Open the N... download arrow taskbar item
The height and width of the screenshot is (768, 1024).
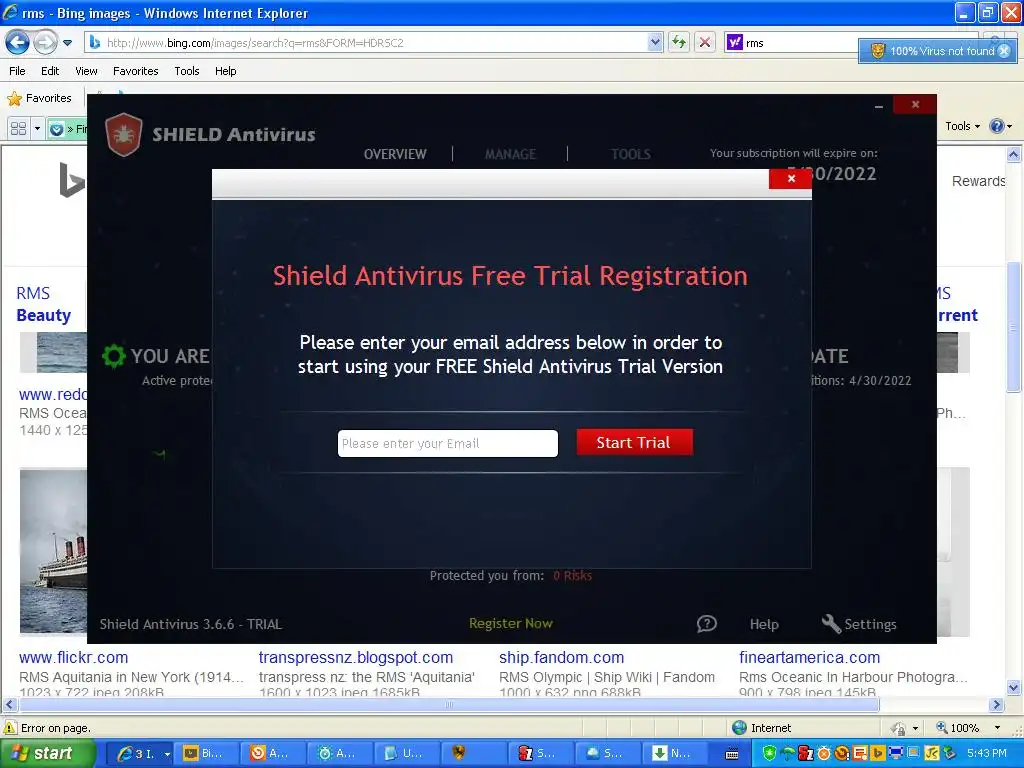[x=674, y=754]
